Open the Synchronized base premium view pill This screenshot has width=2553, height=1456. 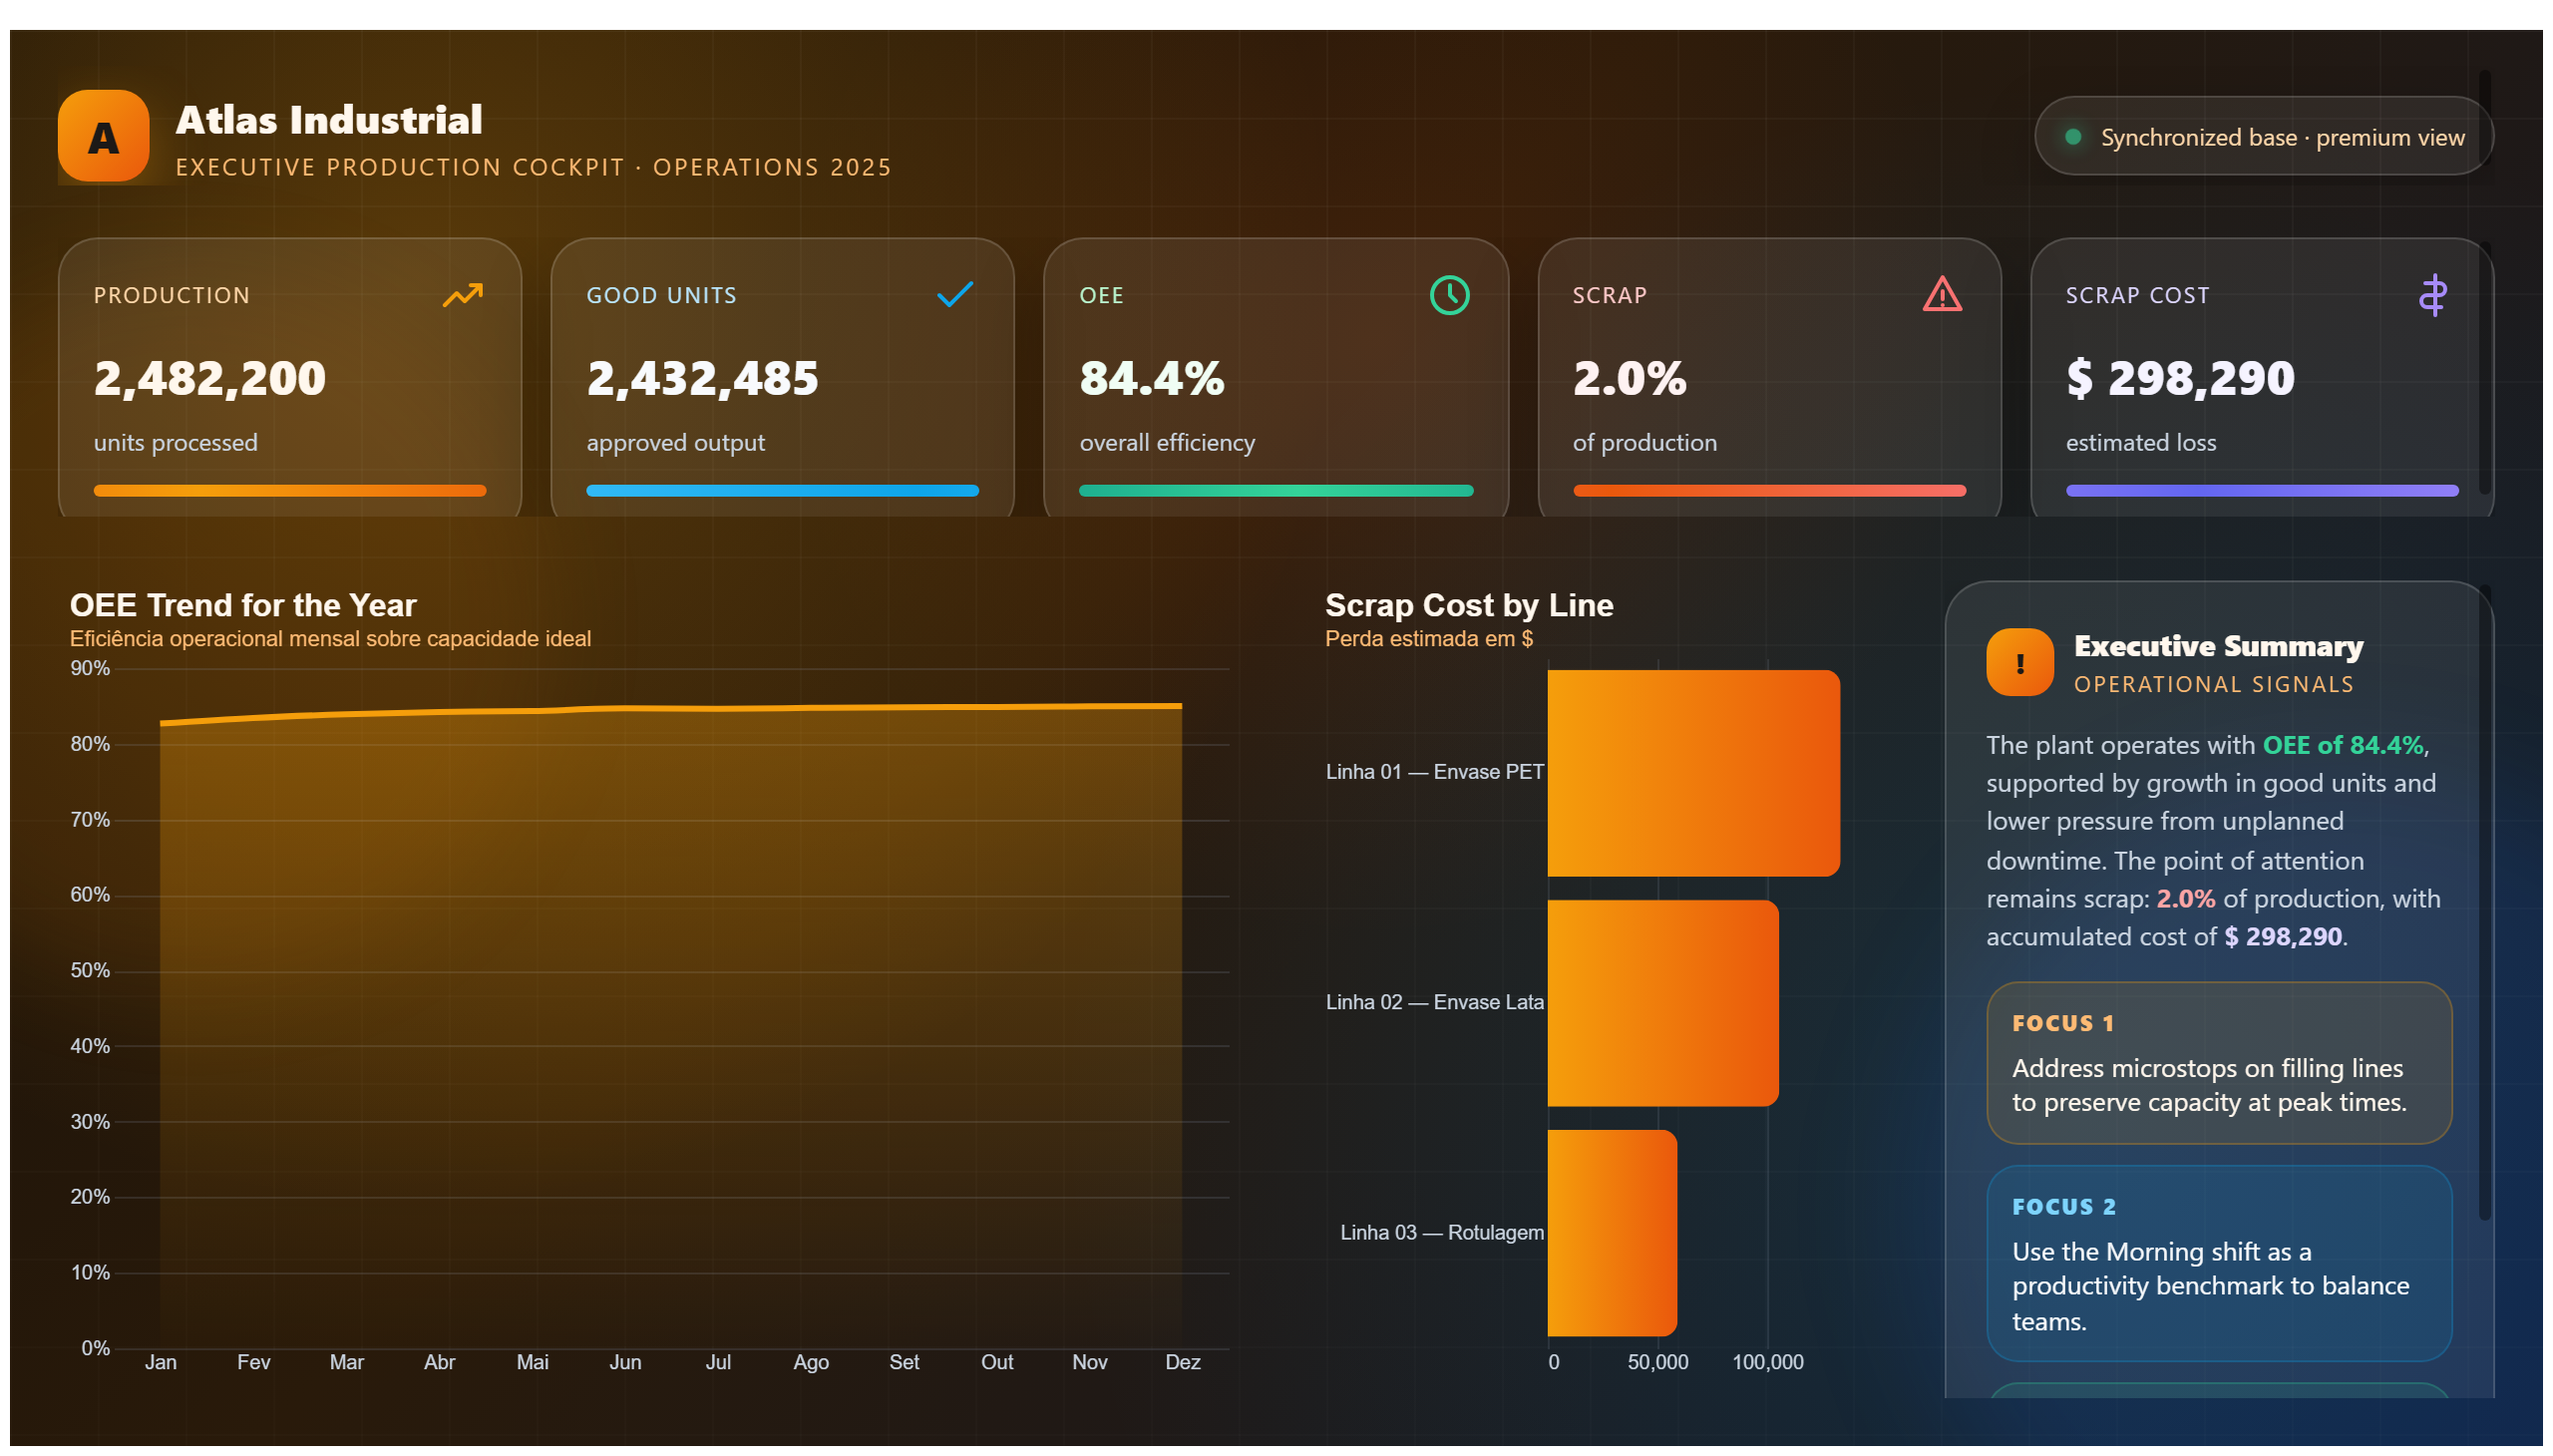[2263, 136]
